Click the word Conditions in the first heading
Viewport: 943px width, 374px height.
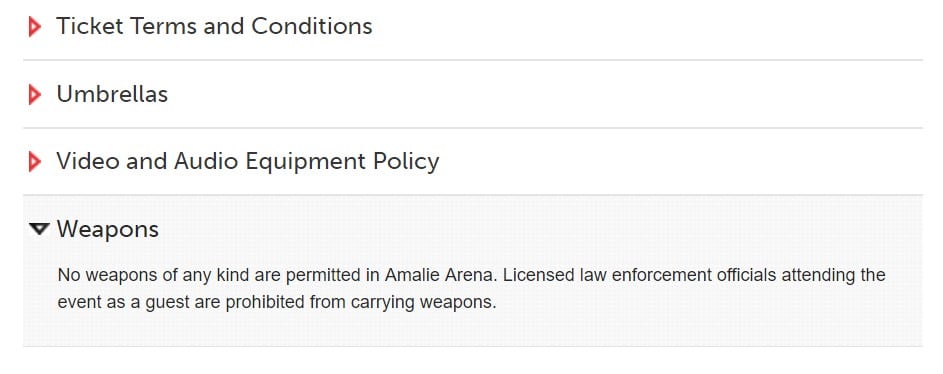[x=312, y=26]
